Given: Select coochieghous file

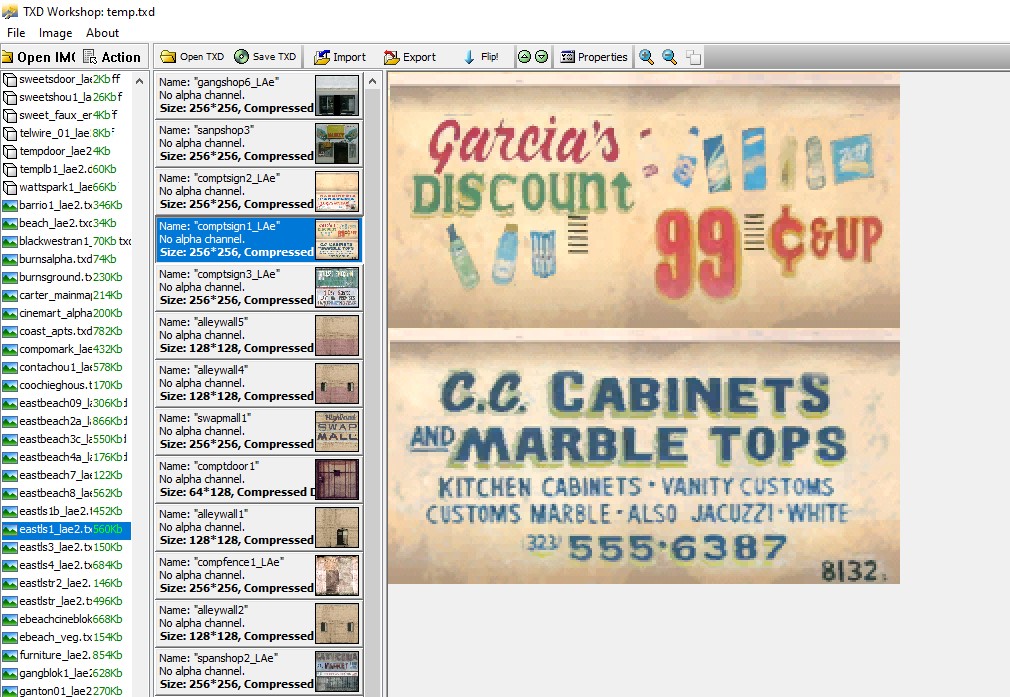Looking at the screenshot, I should click(x=66, y=386).
